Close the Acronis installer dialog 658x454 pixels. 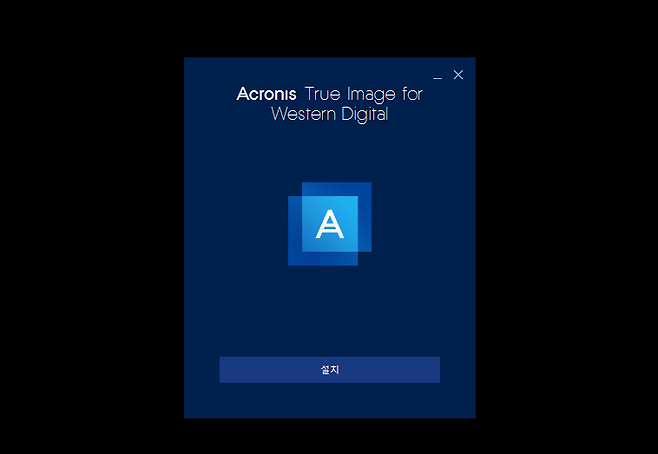pos(458,75)
